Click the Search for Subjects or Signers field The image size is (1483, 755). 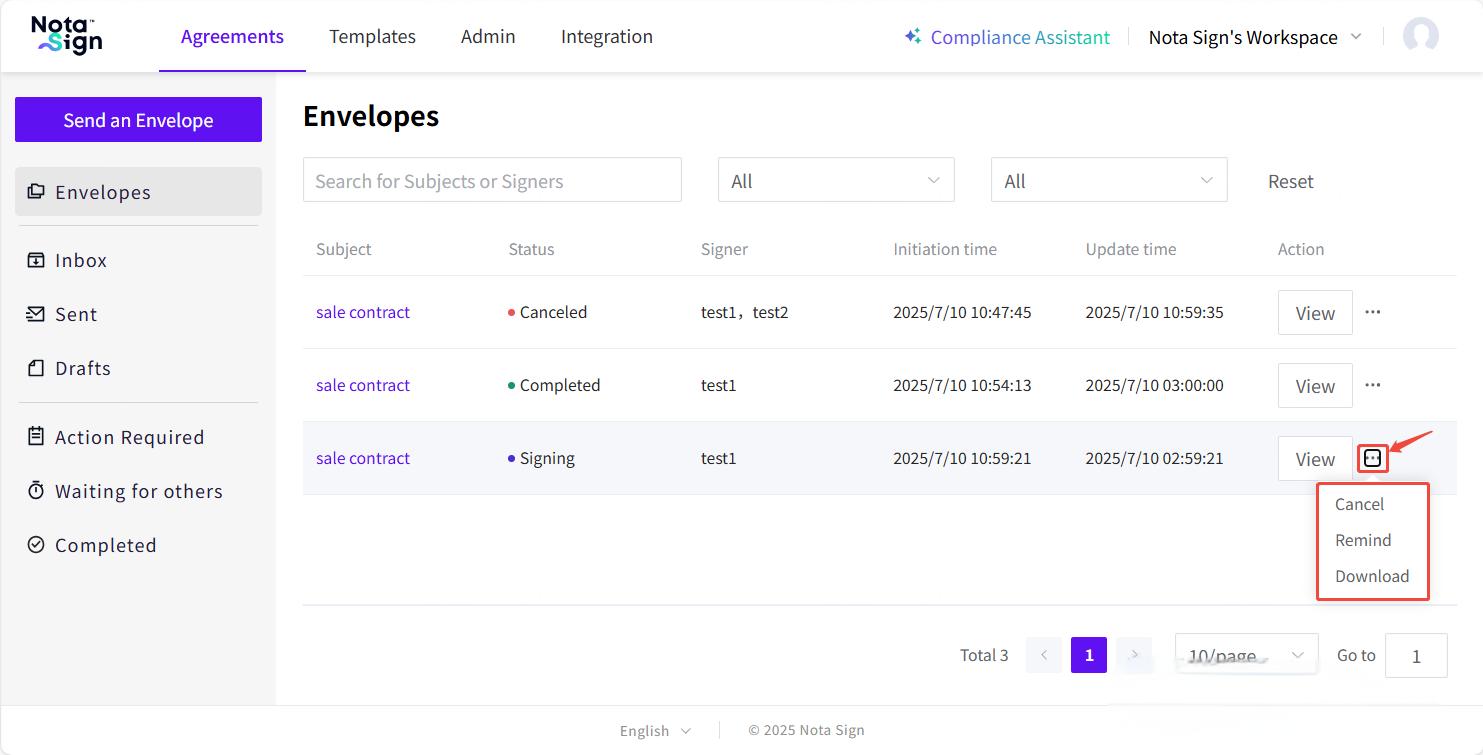coord(492,181)
